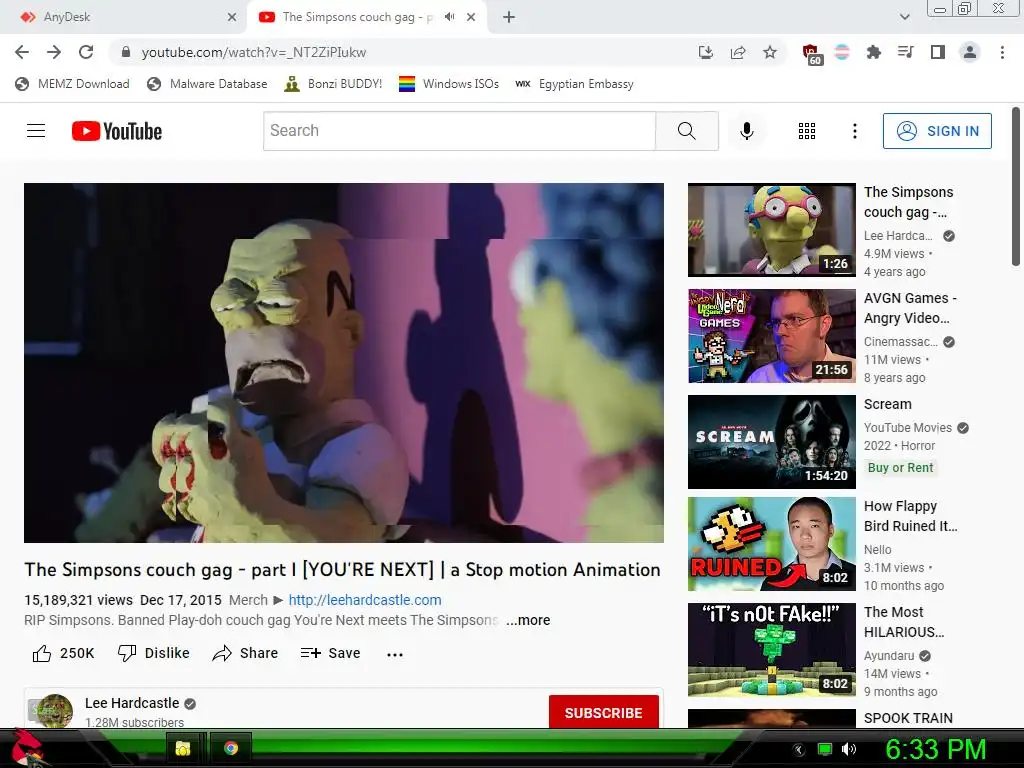Click the Dislike button
The height and width of the screenshot is (768, 1024).
coord(153,653)
